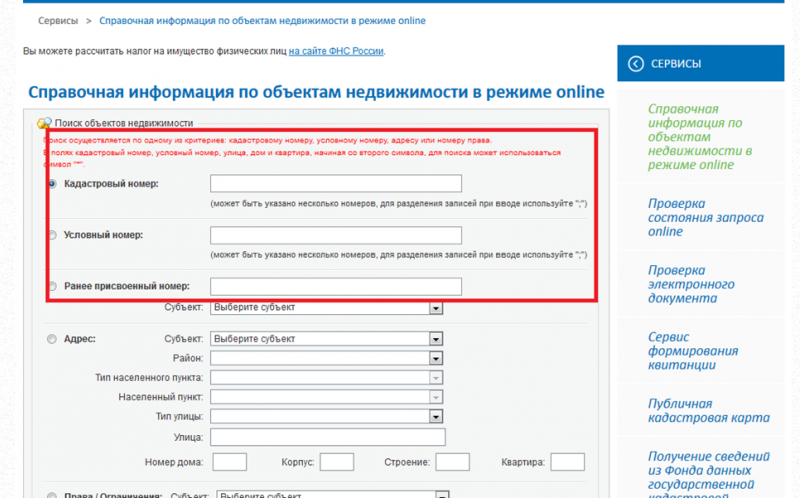The height and width of the screenshot is (498, 800).
Task: Click the main page heading Справочная информация
Action: pyautogui.click(x=316, y=92)
